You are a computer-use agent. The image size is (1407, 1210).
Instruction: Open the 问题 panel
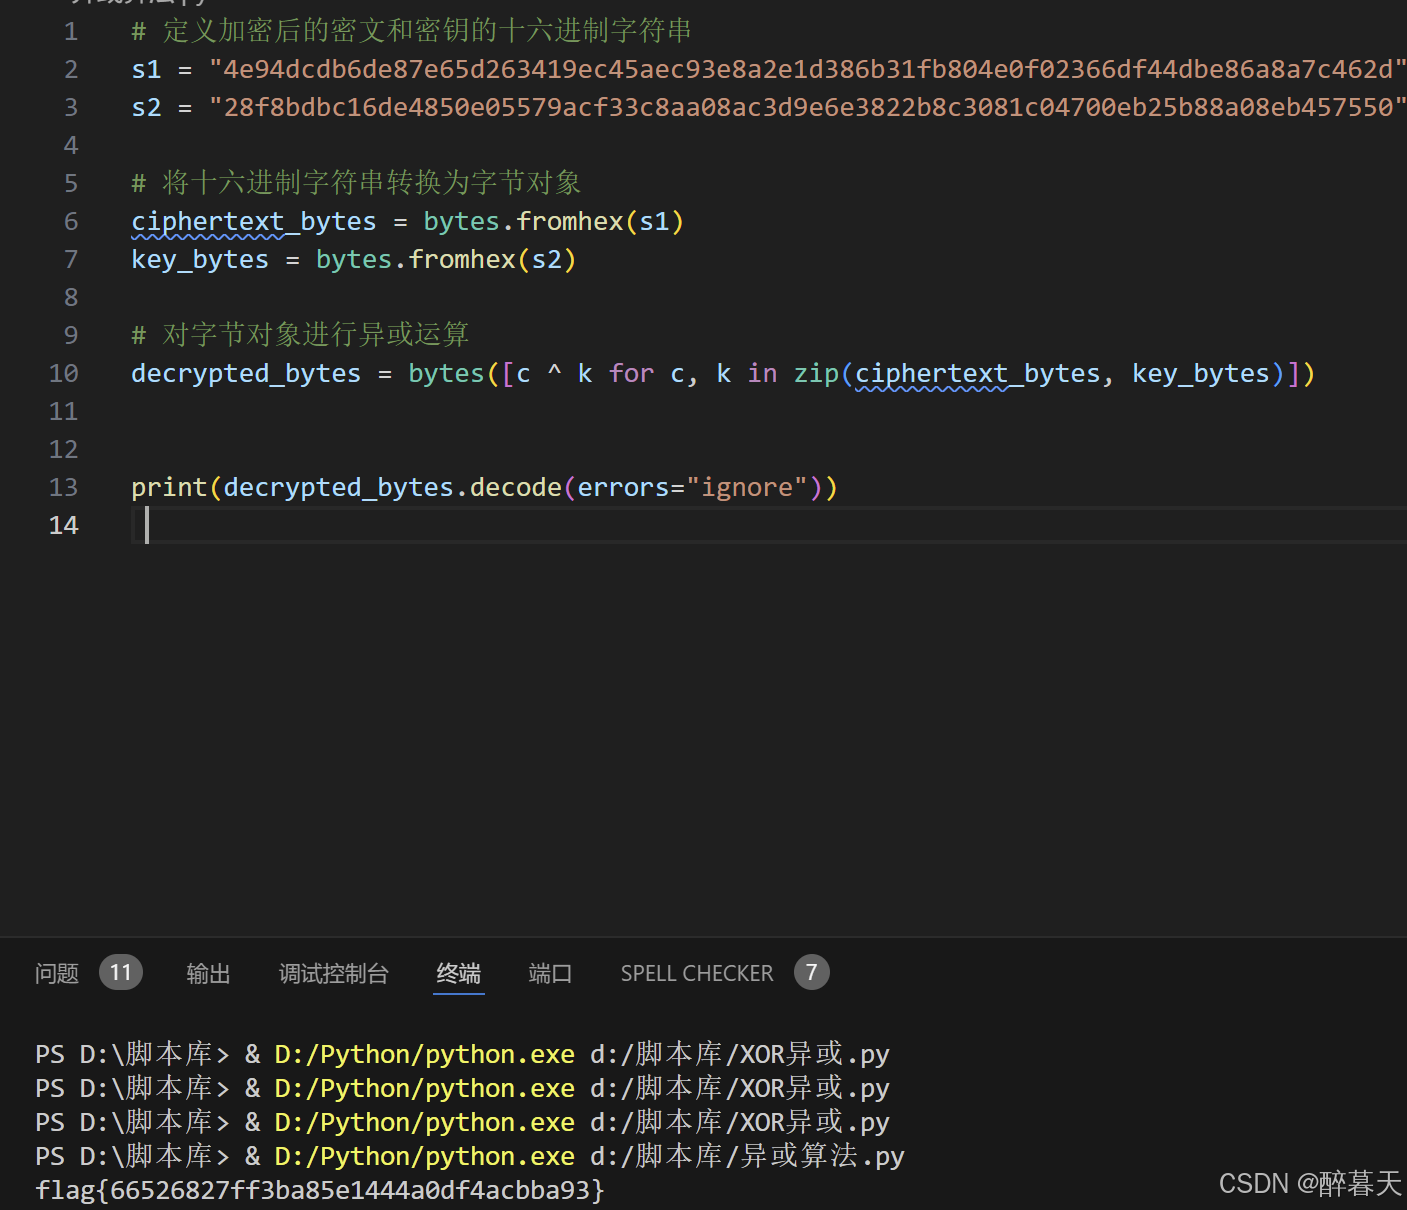point(56,972)
